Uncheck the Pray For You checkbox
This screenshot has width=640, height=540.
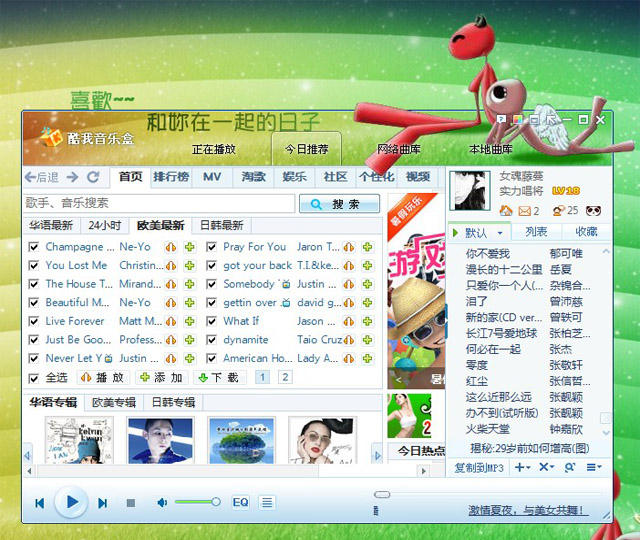[x=211, y=247]
